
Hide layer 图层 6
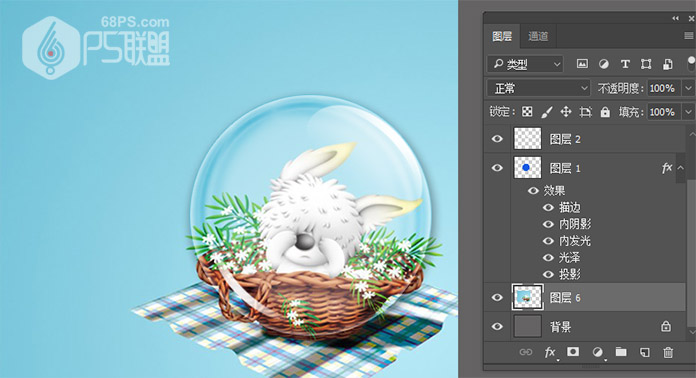[x=497, y=297]
